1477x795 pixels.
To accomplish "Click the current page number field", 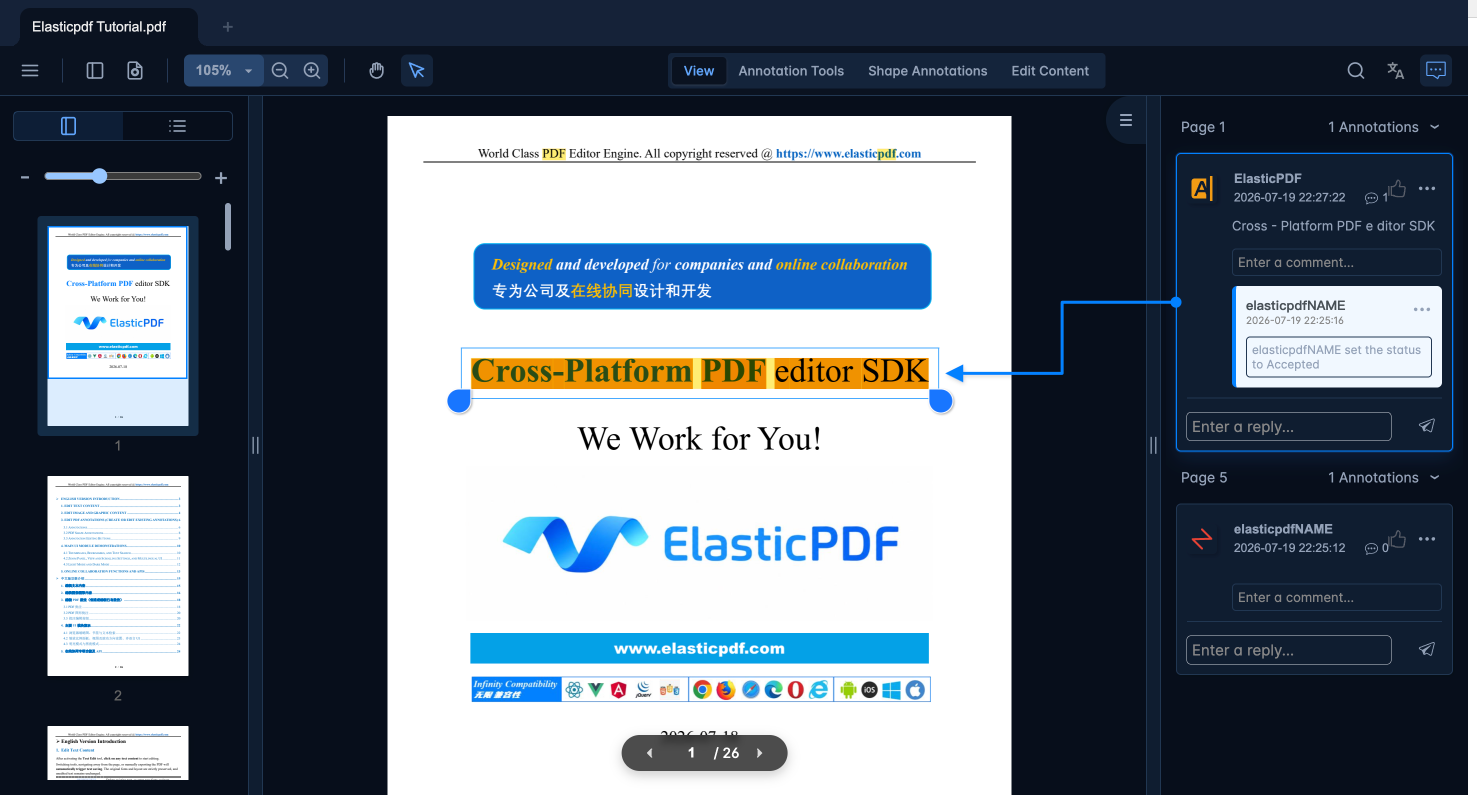I will 691,753.
